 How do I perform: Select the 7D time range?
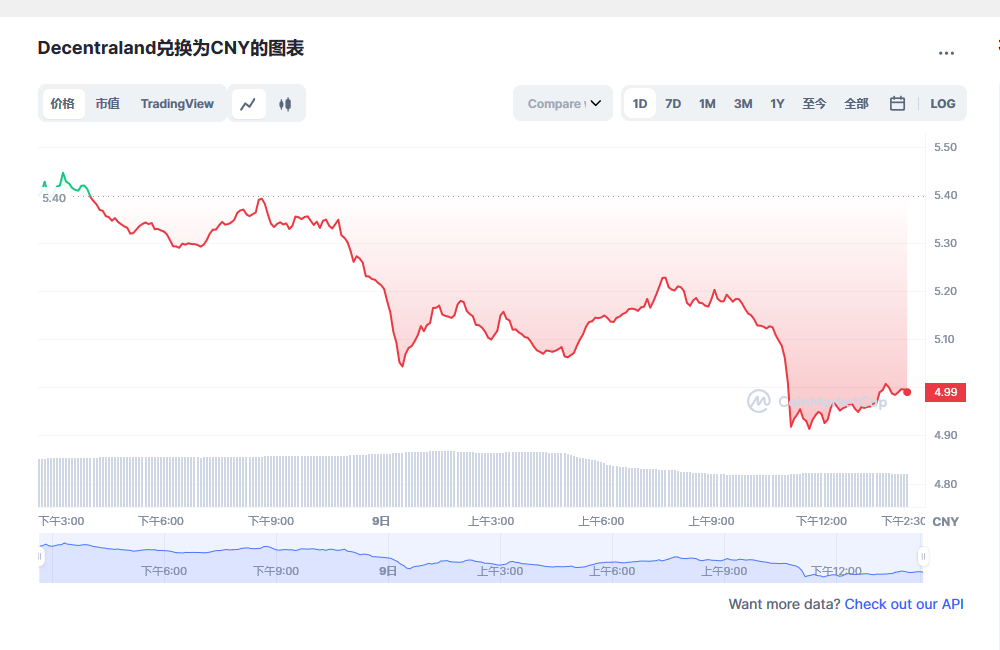point(673,103)
